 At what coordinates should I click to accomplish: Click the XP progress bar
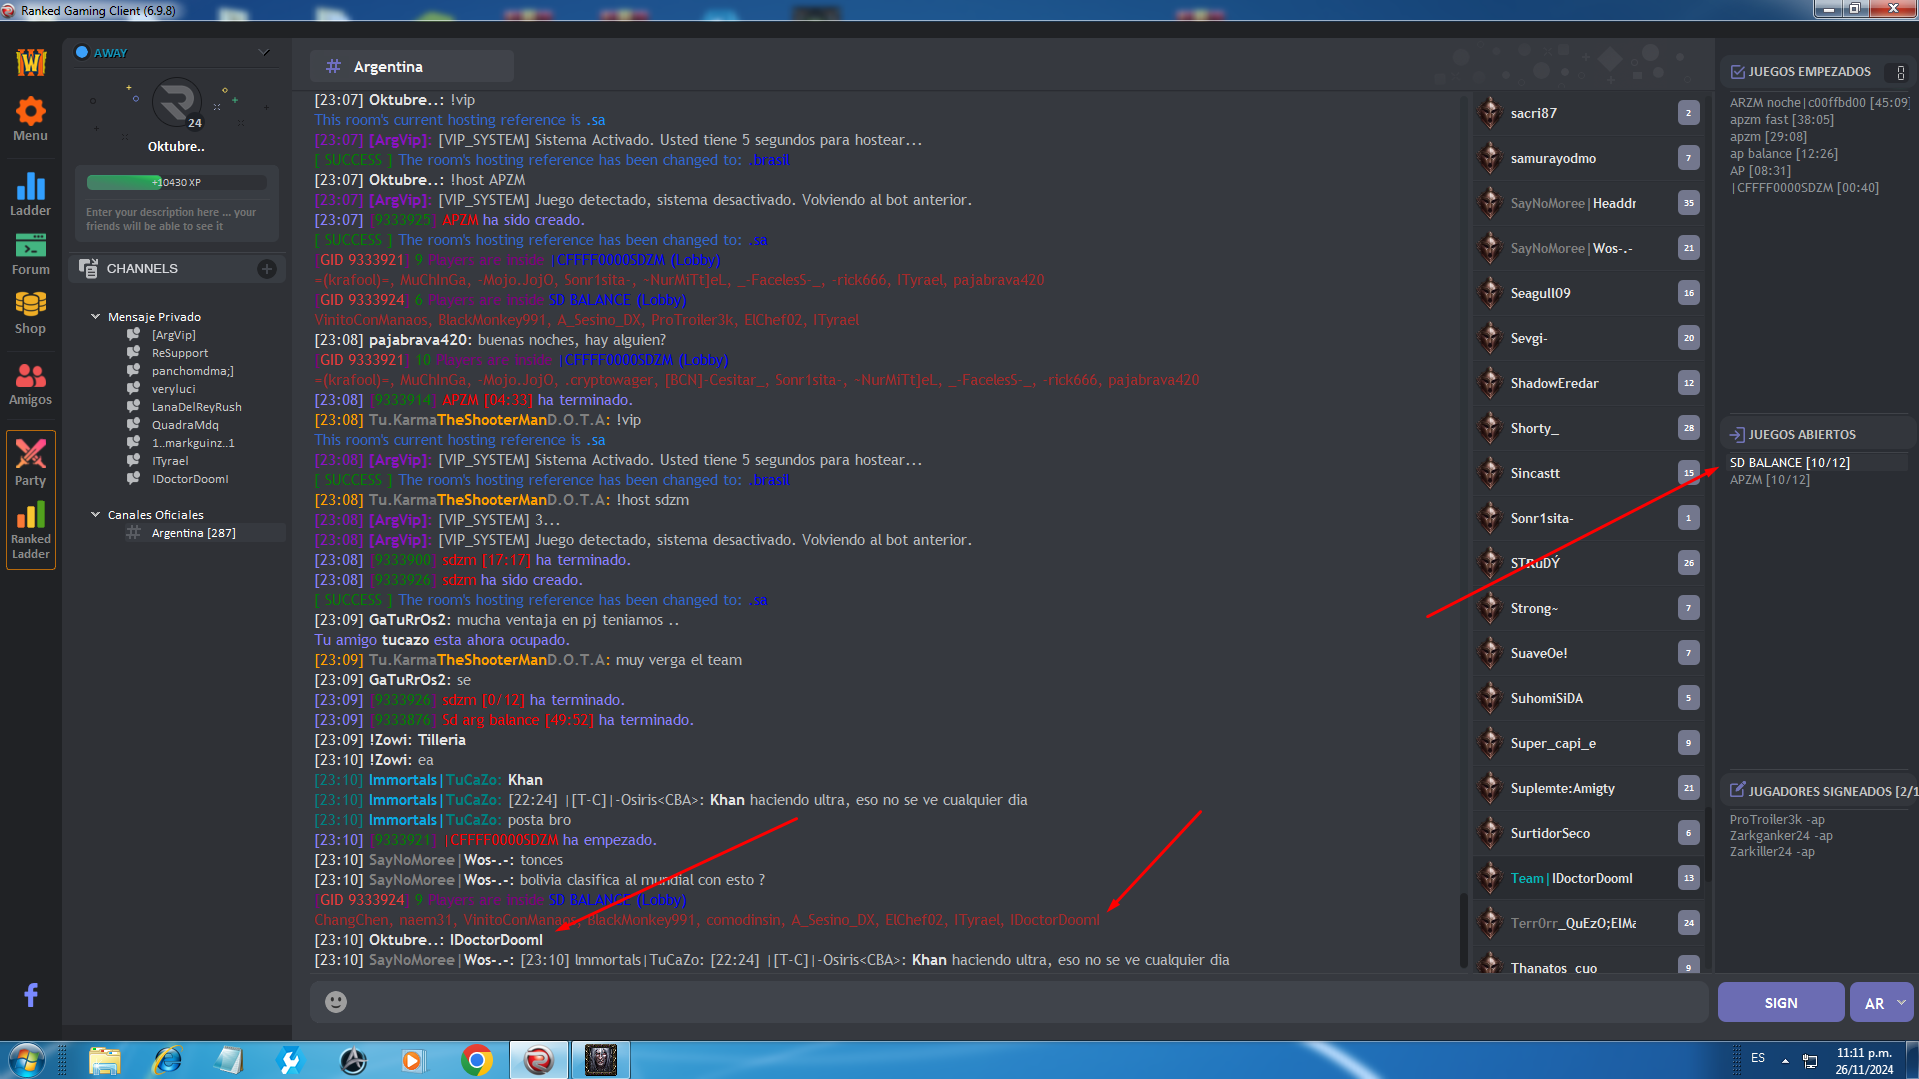tap(176, 182)
